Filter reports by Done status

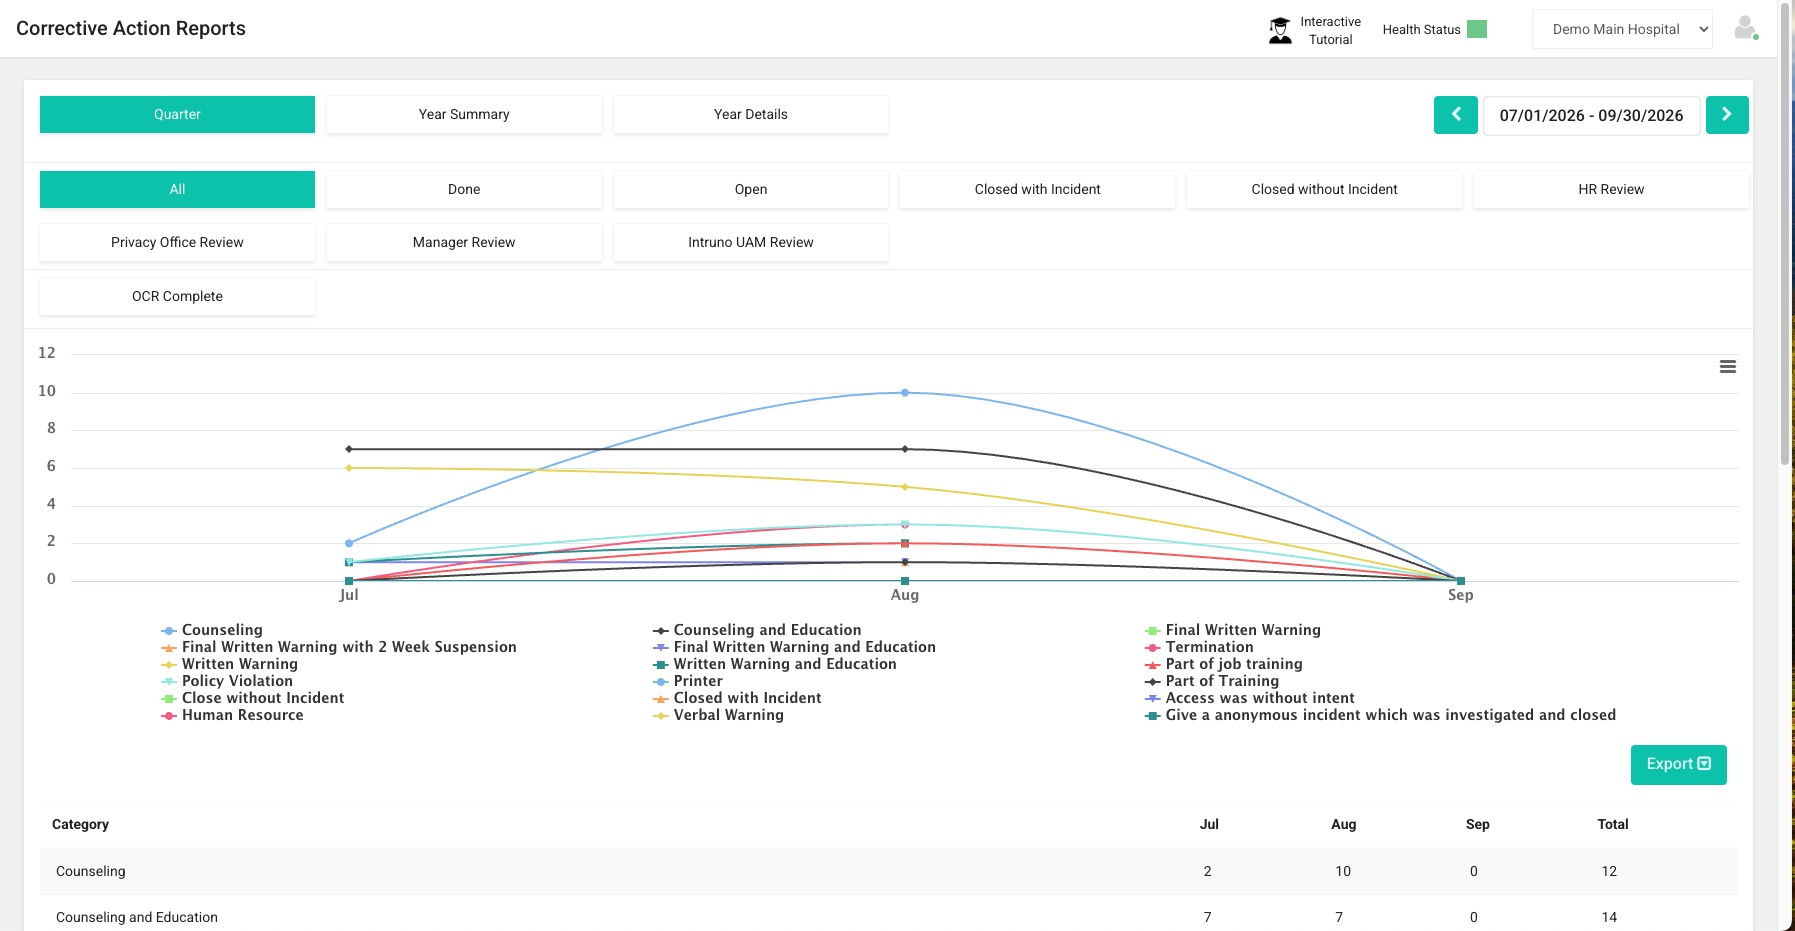(464, 189)
